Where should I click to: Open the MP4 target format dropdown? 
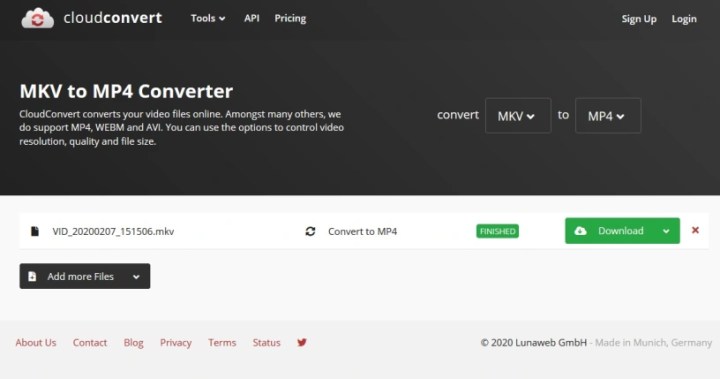[x=608, y=116]
